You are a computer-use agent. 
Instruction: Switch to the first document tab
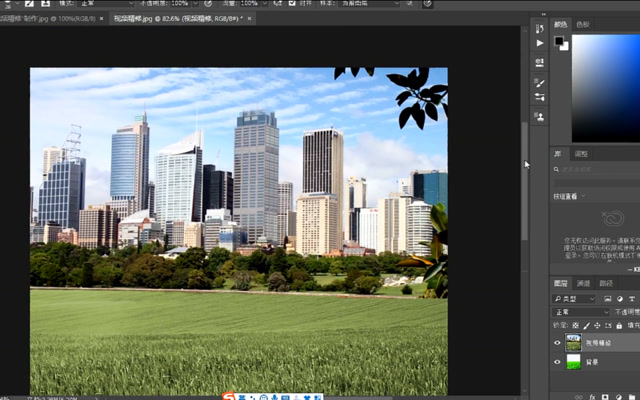(x=50, y=19)
